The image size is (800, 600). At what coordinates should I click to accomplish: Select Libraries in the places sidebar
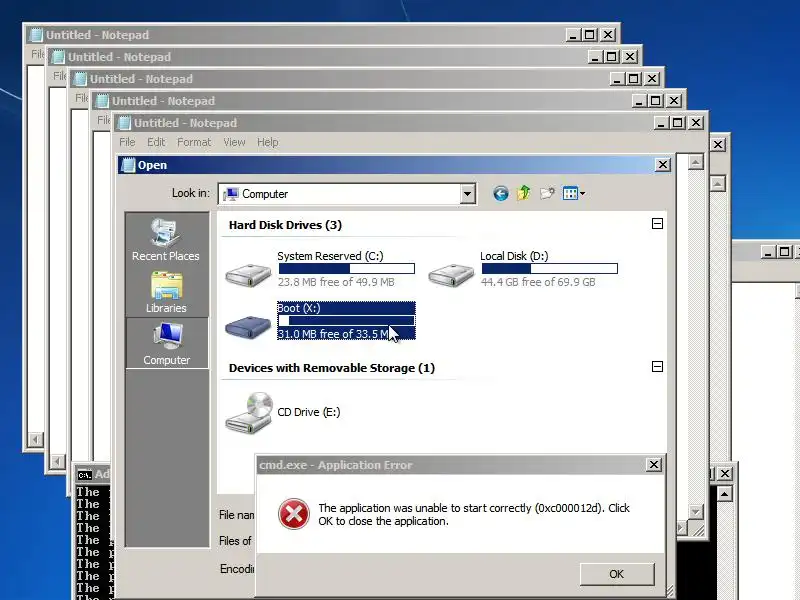pos(166,292)
